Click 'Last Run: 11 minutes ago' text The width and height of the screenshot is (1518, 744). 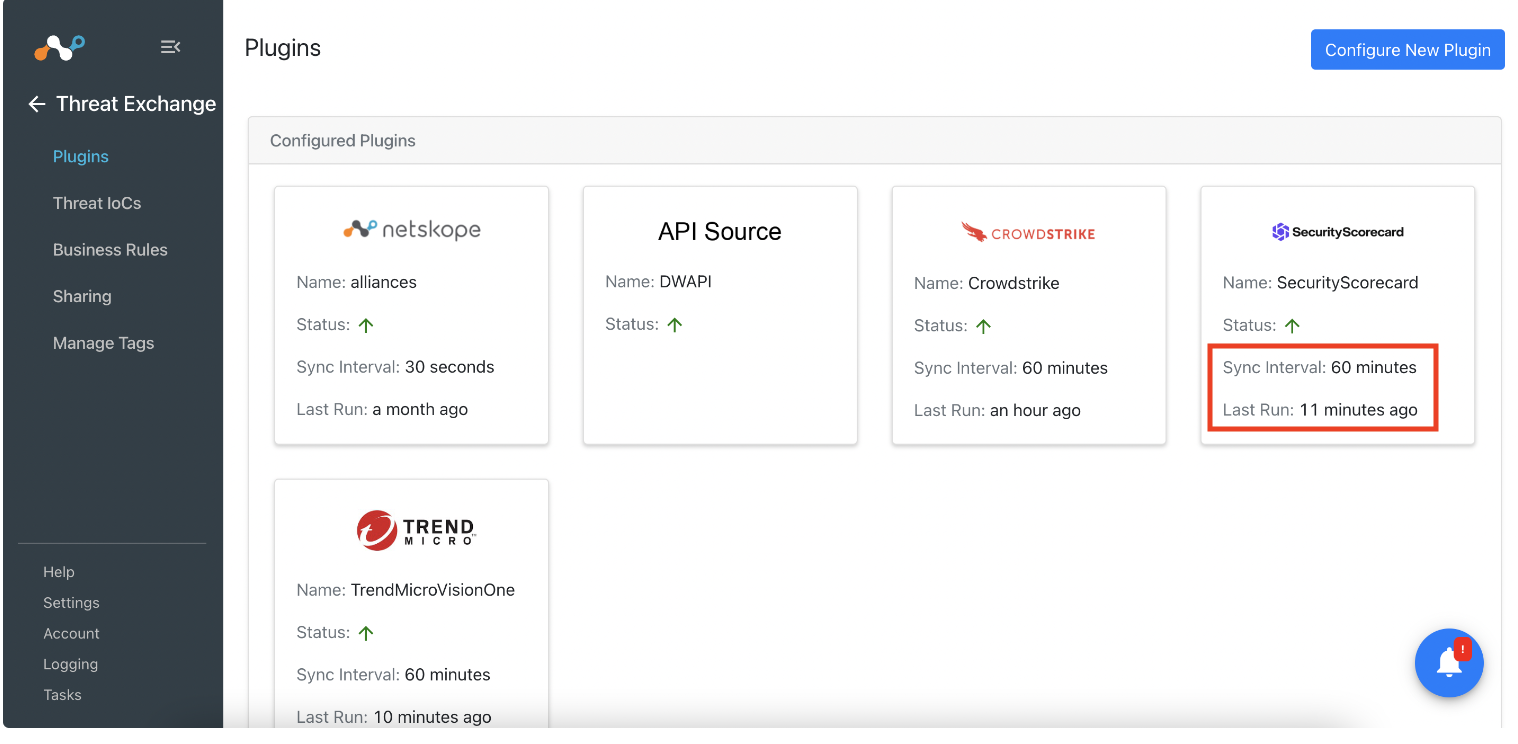point(1320,410)
